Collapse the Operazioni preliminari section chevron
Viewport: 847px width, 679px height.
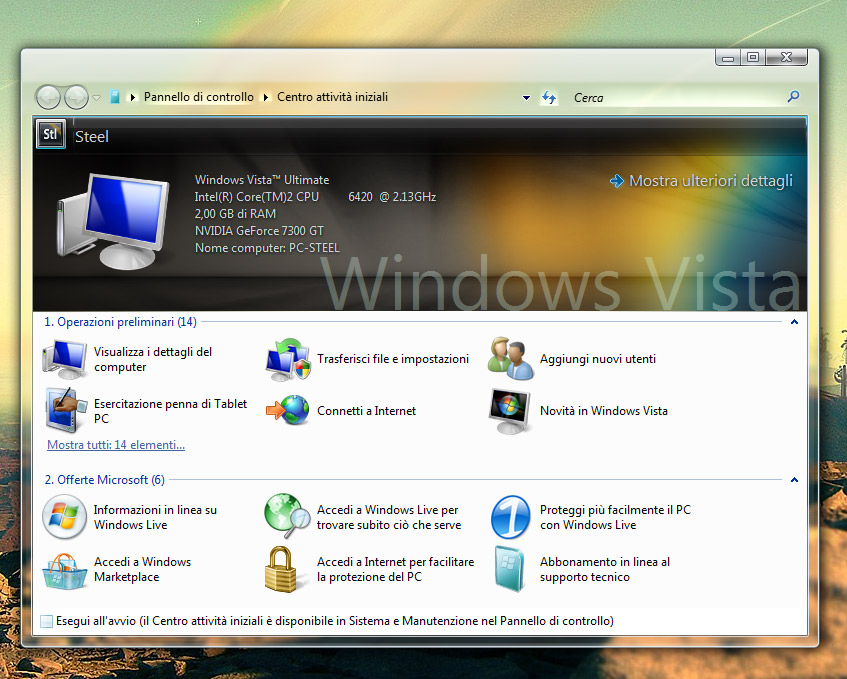tap(794, 322)
